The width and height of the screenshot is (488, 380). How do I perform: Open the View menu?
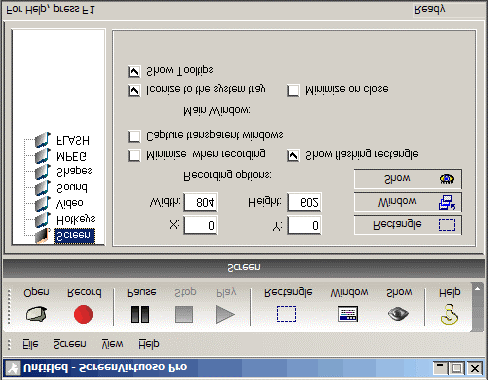coord(112,344)
